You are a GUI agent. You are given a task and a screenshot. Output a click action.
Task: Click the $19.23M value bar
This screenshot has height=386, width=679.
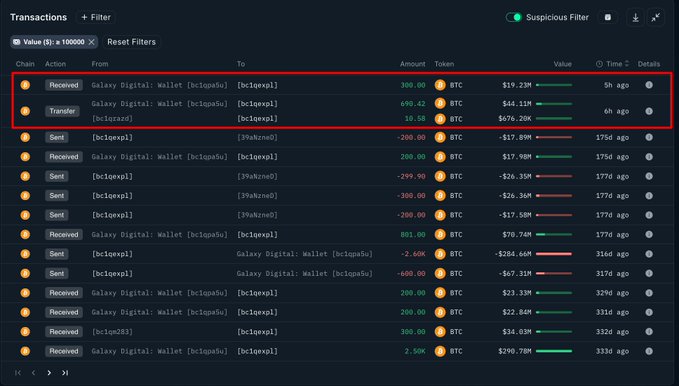(554, 85)
